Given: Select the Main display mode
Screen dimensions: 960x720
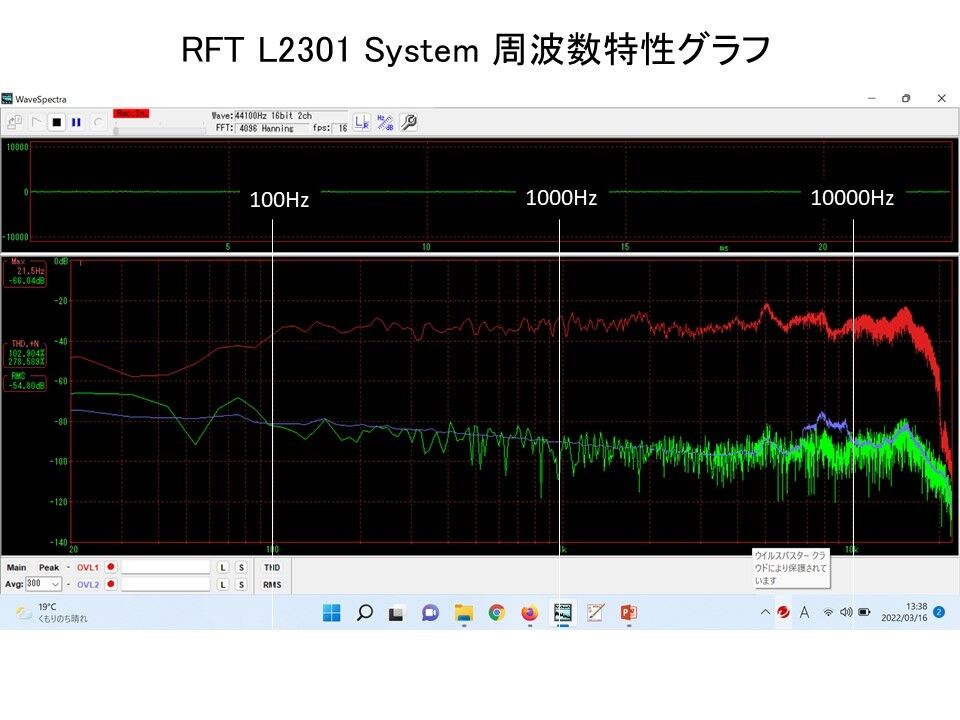Looking at the screenshot, I should point(16,567).
